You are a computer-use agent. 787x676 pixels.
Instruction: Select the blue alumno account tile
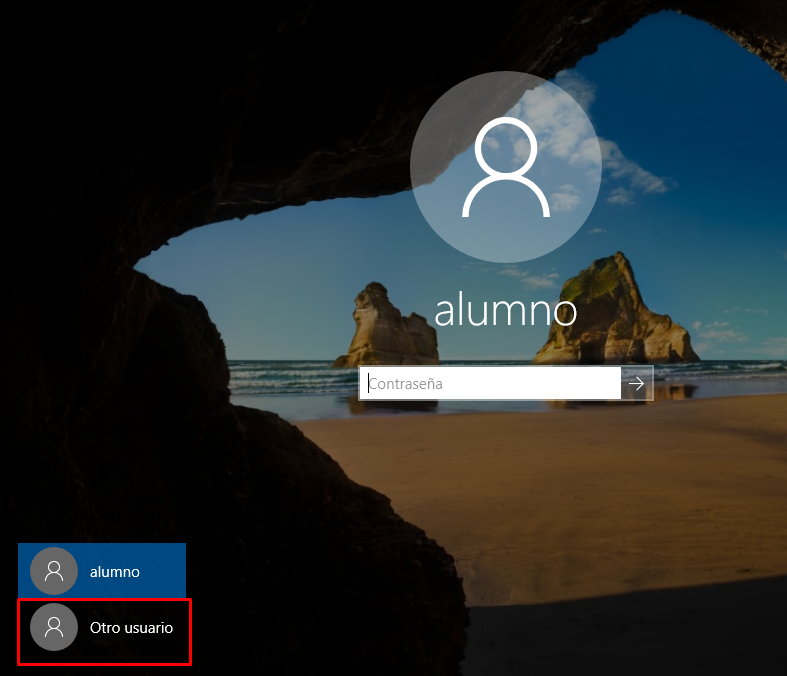[x=102, y=571]
